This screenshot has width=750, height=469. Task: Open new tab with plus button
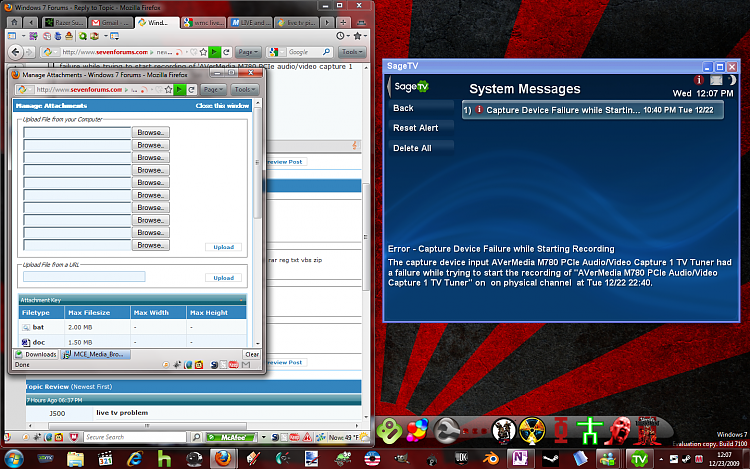coord(343,22)
